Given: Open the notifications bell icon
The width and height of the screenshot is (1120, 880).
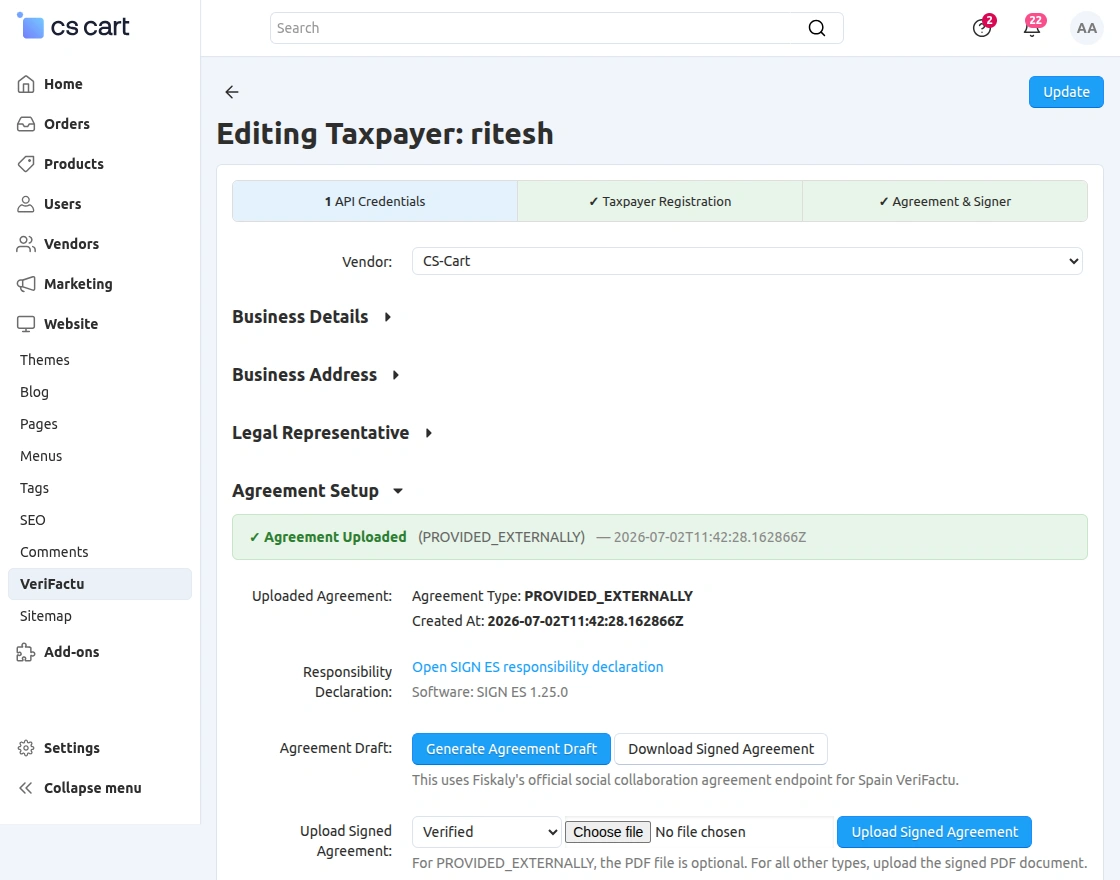Looking at the screenshot, I should click(1032, 28).
